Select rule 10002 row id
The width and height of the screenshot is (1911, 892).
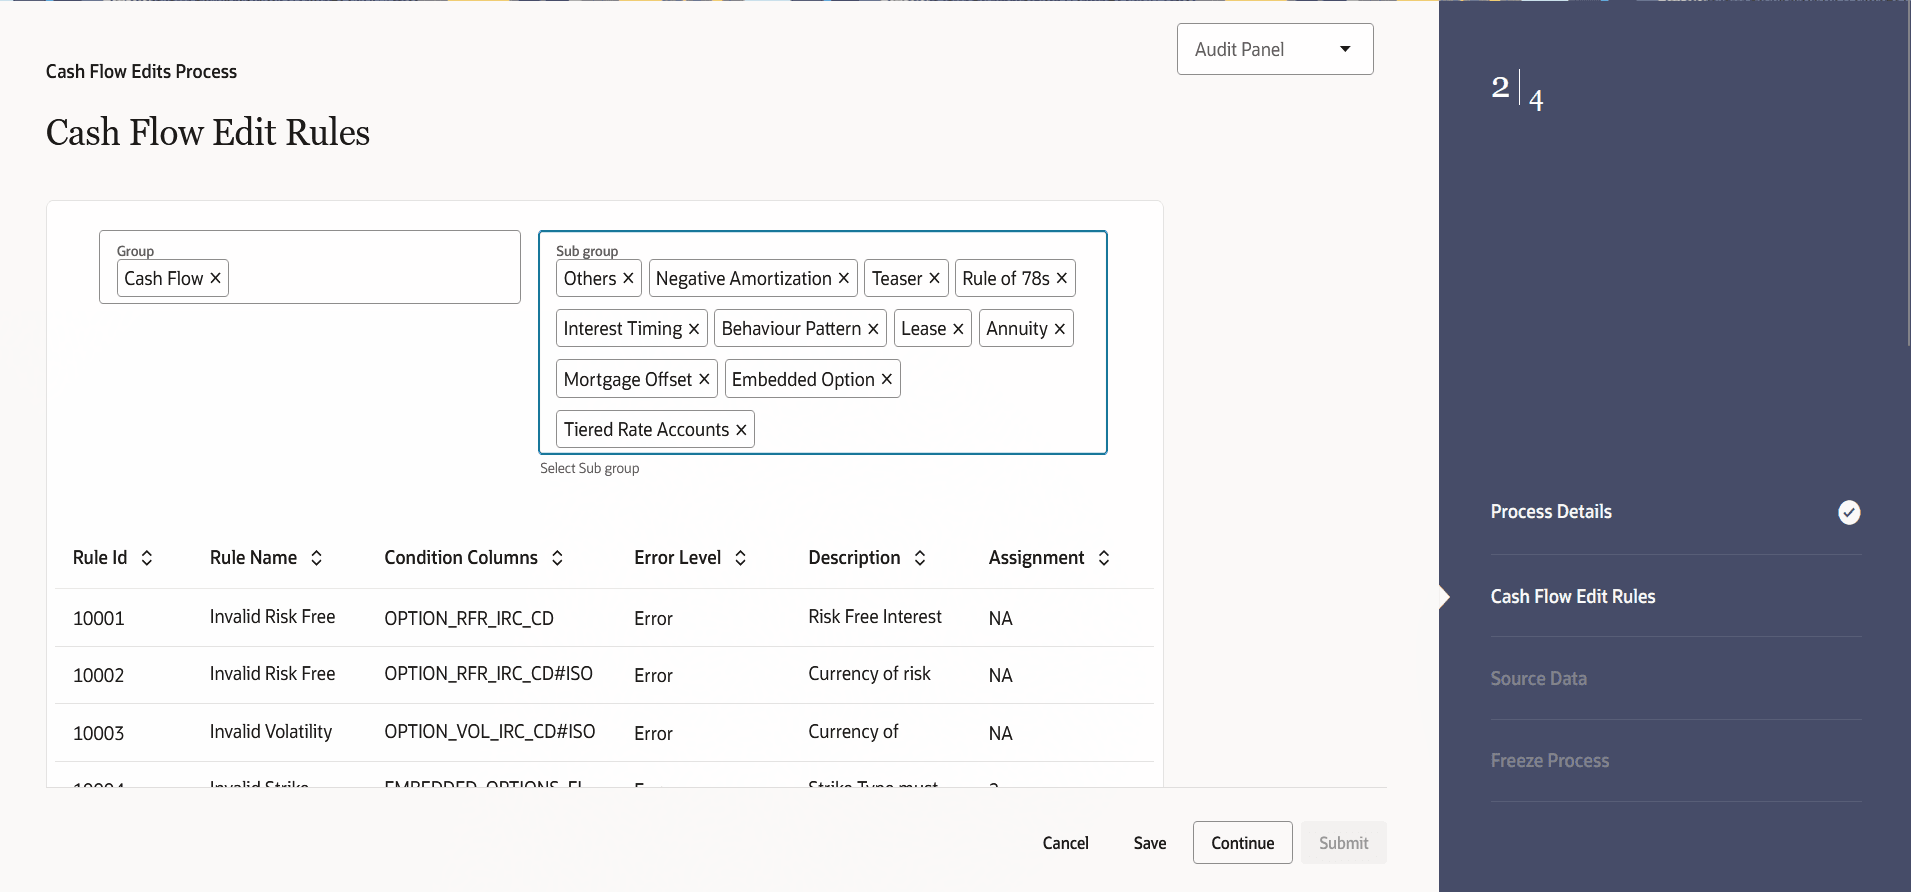(99, 676)
